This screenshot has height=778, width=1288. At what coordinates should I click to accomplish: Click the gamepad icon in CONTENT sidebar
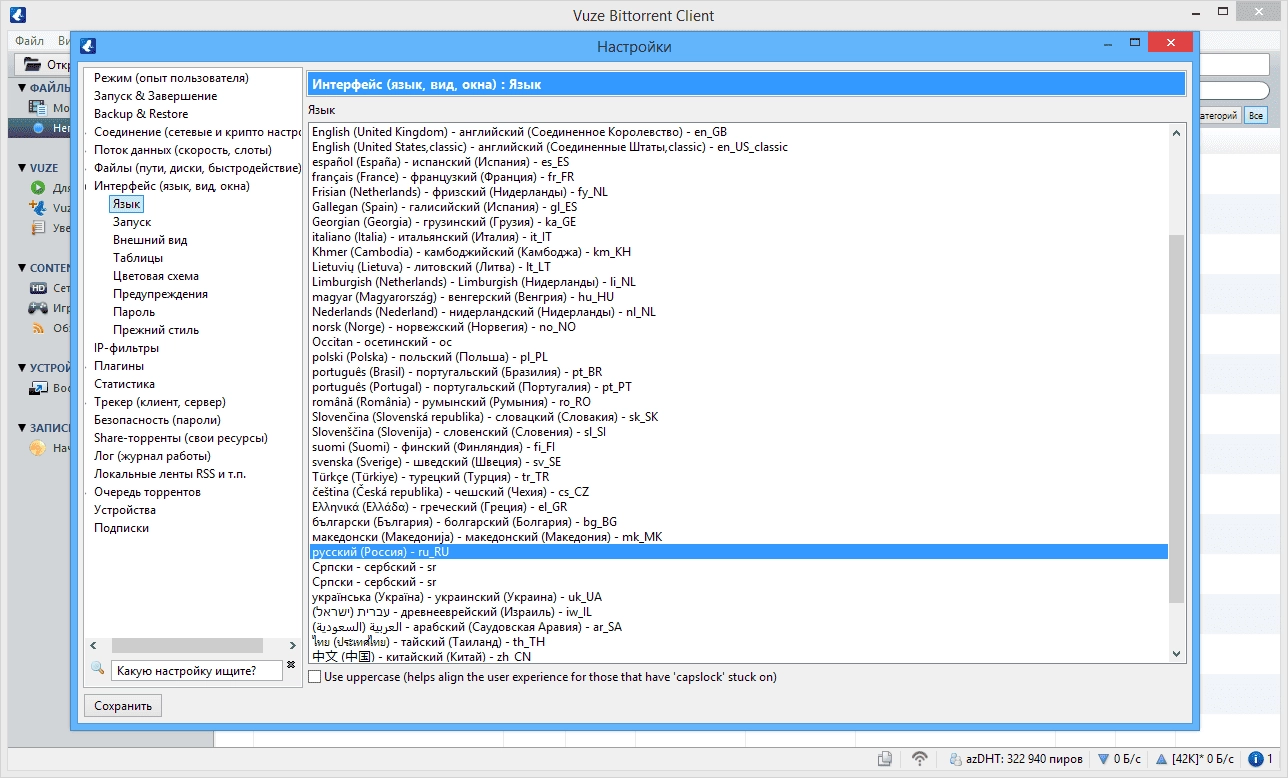tap(38, 308)
